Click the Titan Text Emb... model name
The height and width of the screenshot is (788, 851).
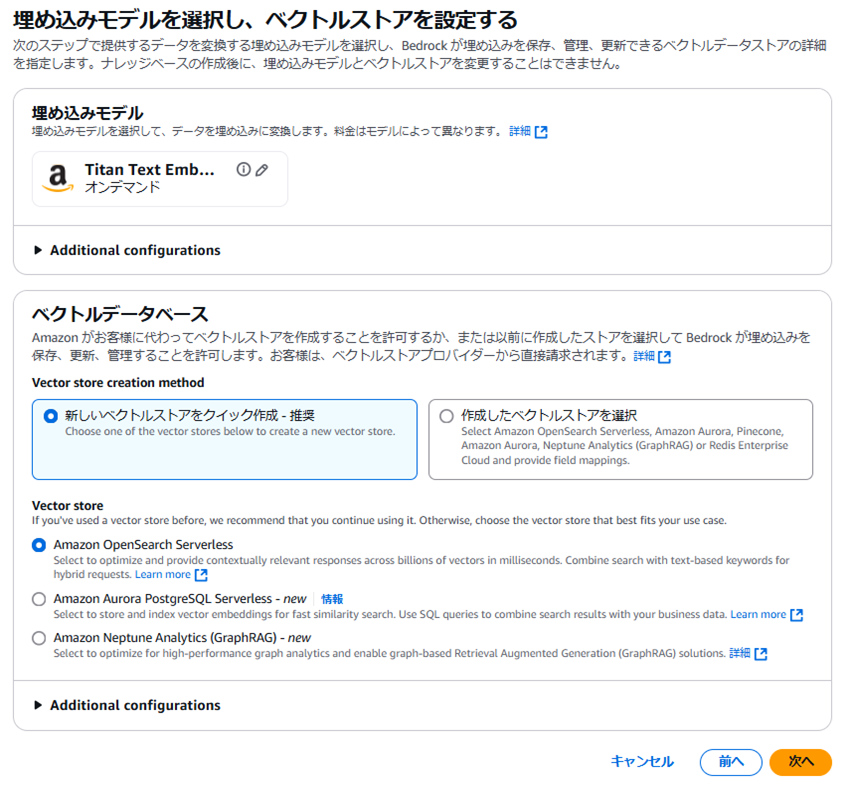(x=150, y=170)
